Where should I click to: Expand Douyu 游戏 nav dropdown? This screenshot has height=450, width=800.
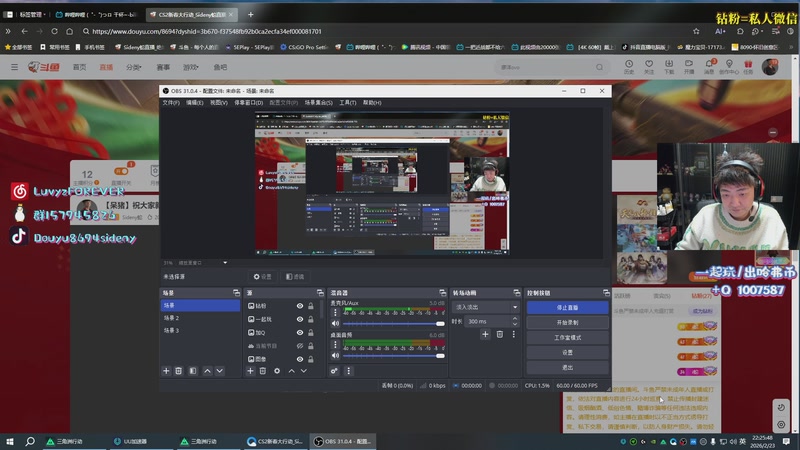191,67
